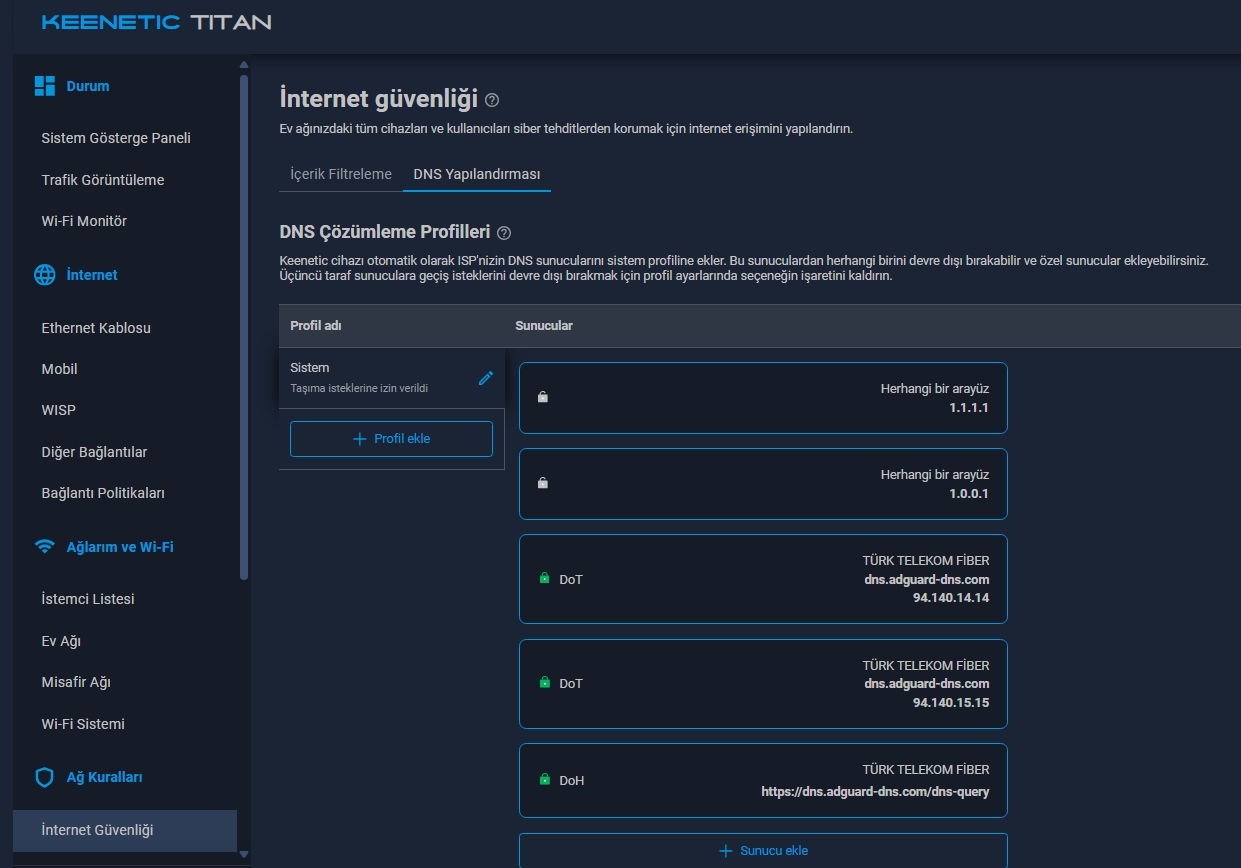Select İnternet Güvenliği in sidebar

125,830
